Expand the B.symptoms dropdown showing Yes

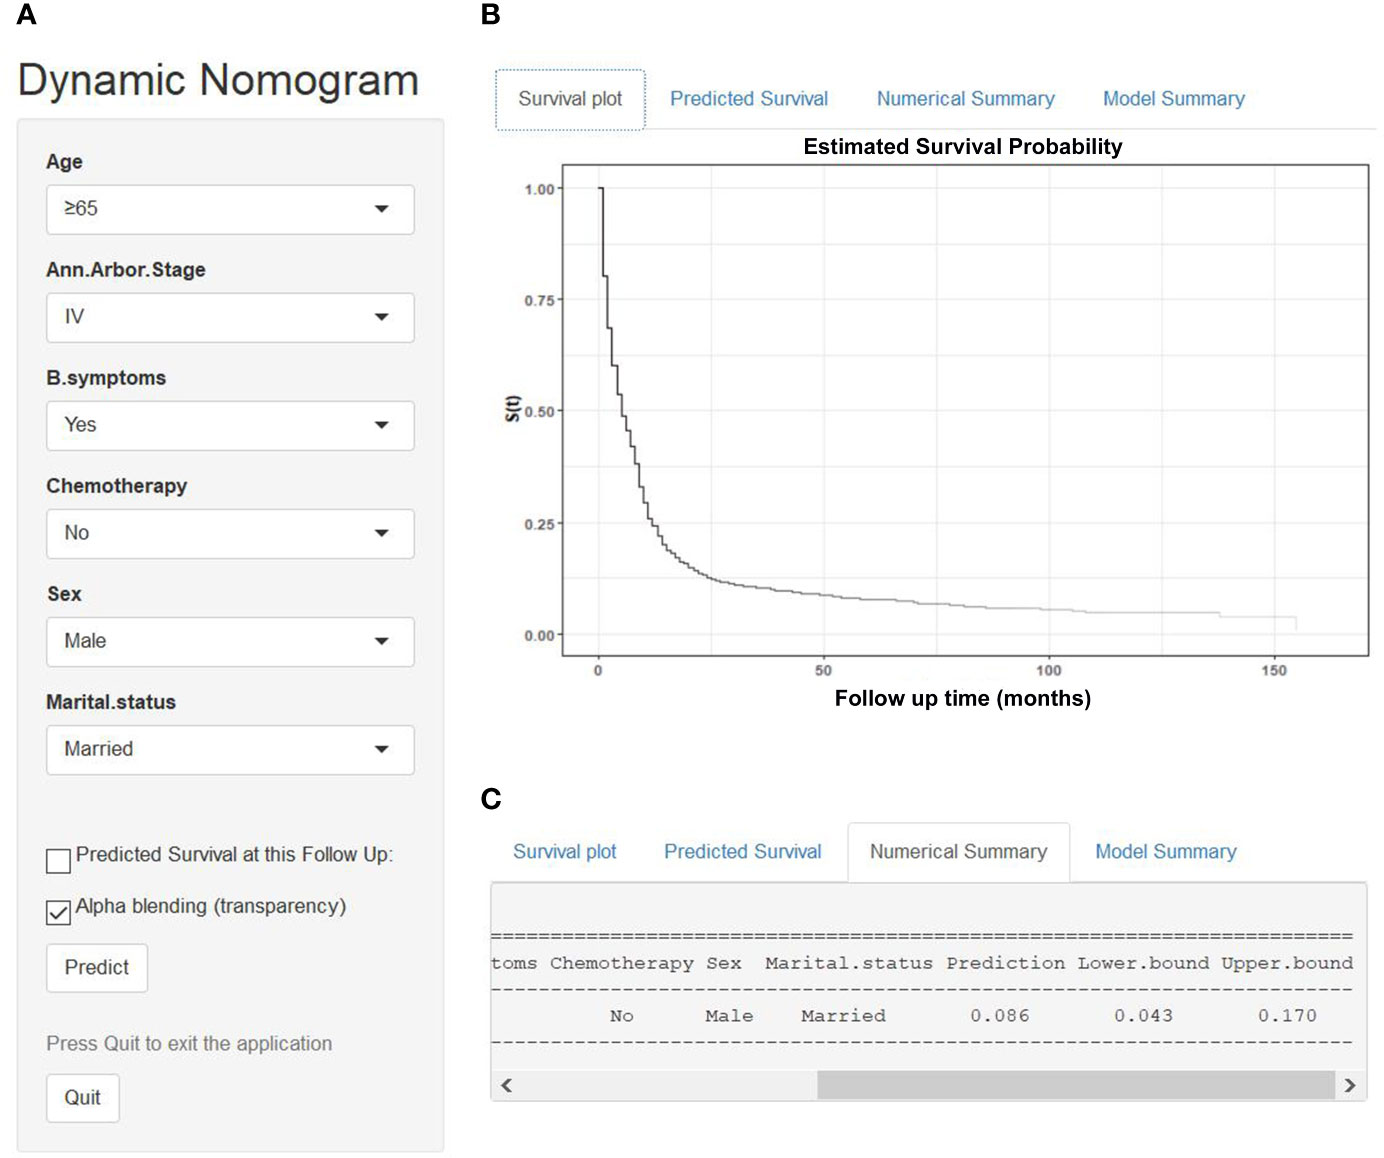point(230,425)
